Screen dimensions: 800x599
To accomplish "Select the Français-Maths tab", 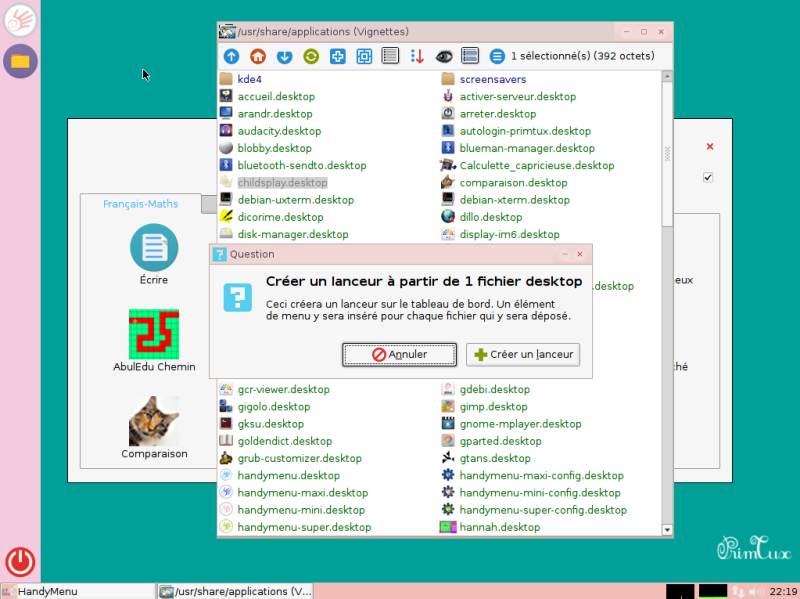I will click(x=141, y=204).
